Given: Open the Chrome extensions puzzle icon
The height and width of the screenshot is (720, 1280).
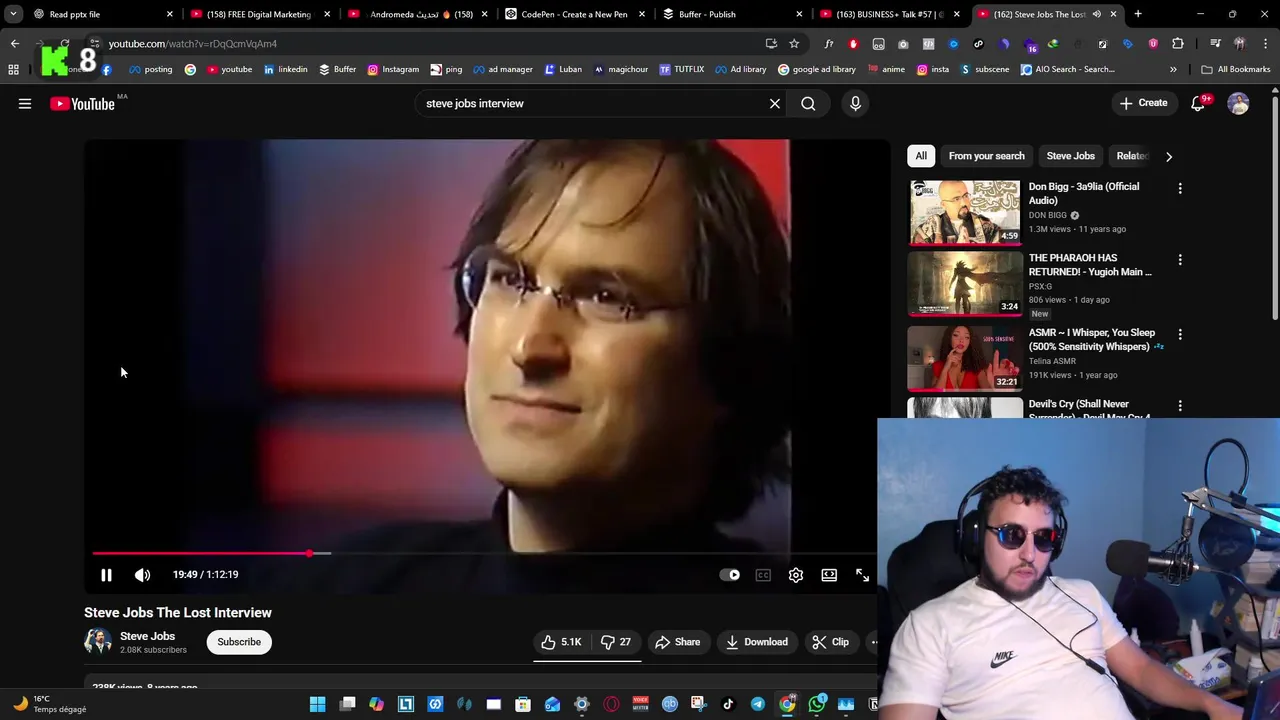Looking at the screenshot, I should coord(1178,44).
